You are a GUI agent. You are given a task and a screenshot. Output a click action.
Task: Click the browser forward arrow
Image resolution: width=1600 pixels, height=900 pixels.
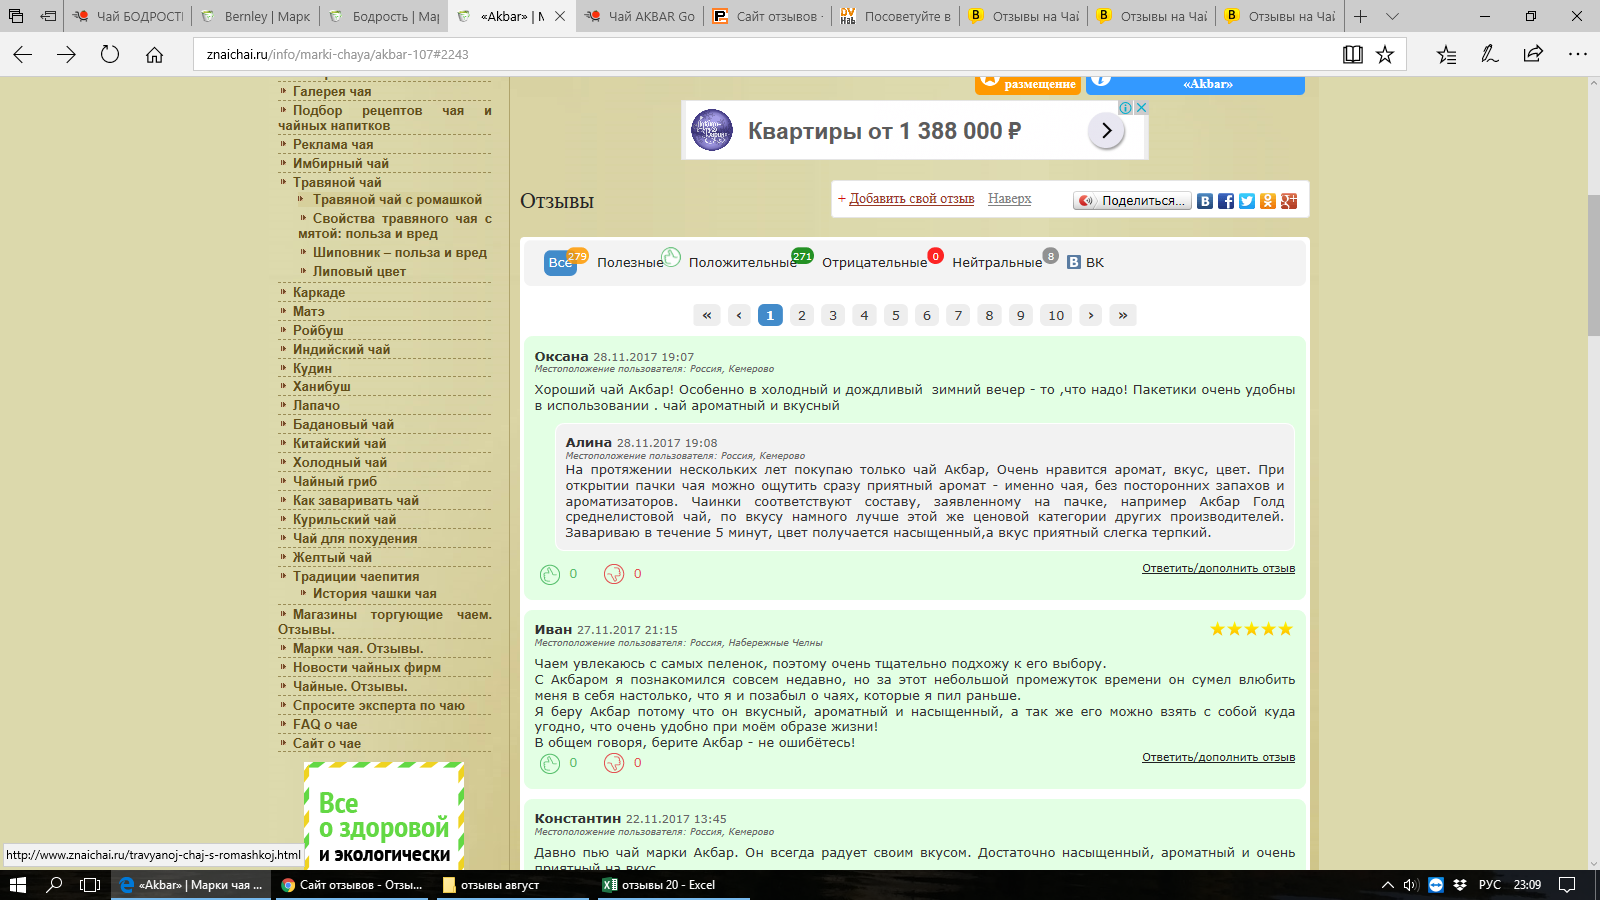67,55
